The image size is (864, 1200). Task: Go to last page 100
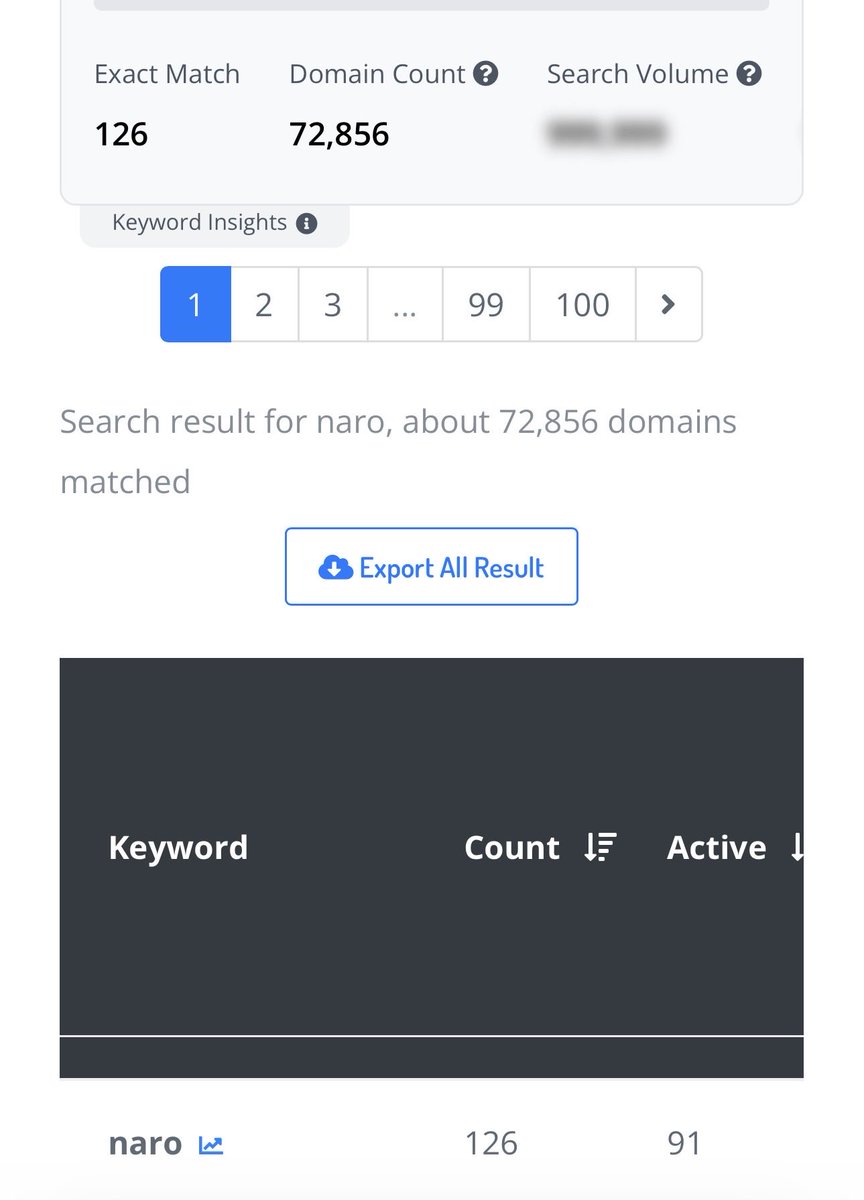582,304
